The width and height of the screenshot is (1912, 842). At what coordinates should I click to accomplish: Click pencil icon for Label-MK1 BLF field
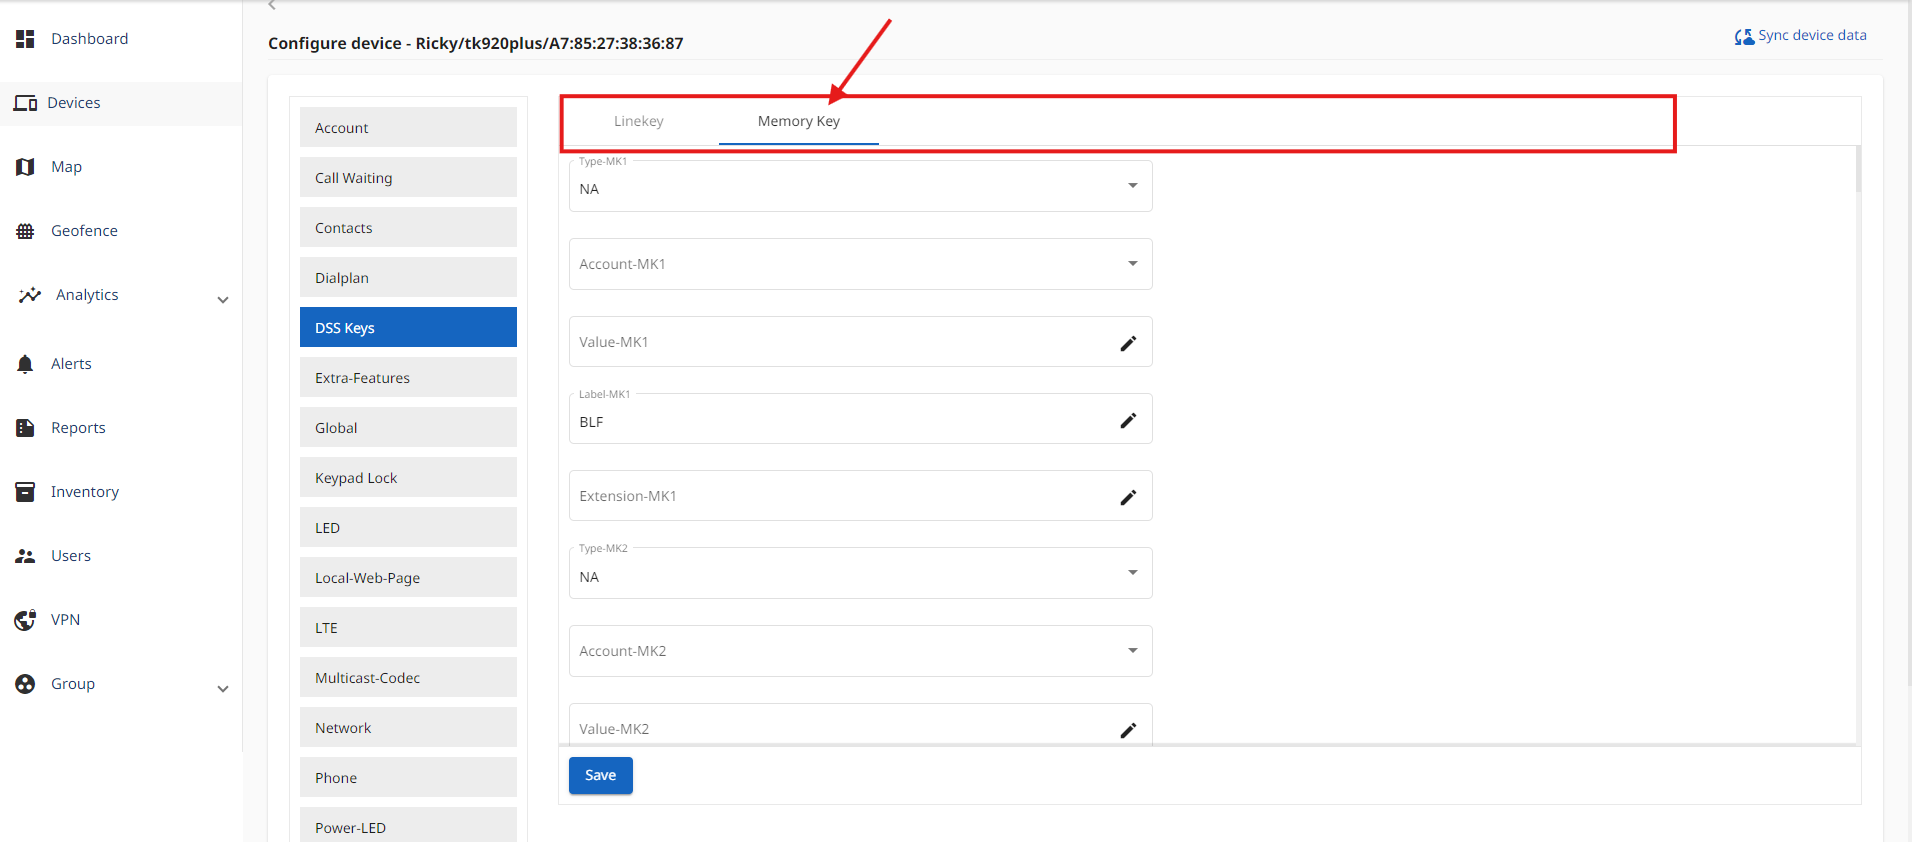click(1128, 420)
